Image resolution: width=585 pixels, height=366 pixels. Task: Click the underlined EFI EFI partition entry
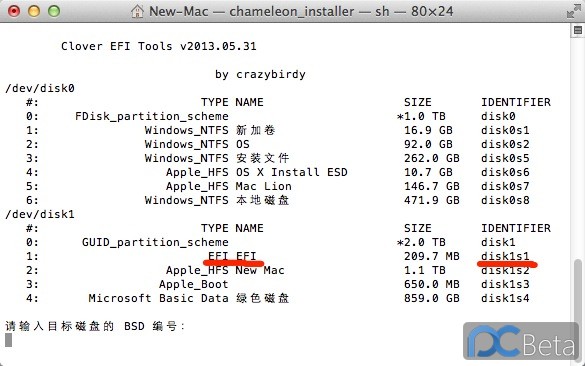tap(232, 256)
